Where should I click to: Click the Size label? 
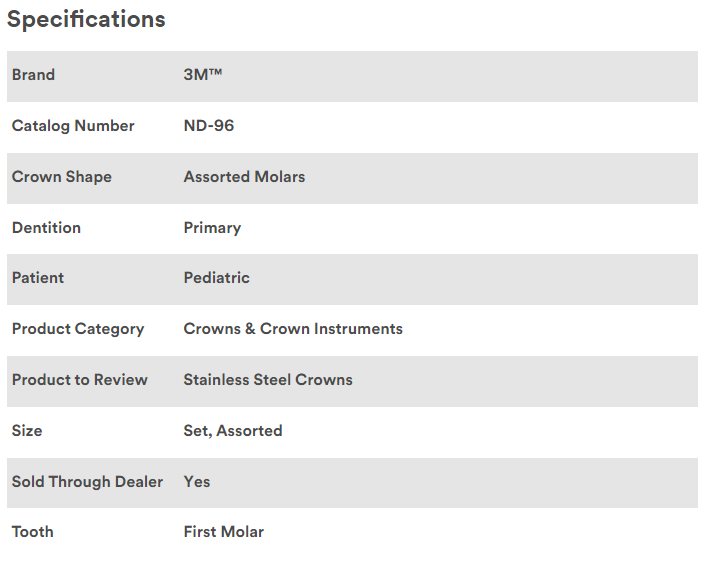pyautogui.click(x=27, y=431)
